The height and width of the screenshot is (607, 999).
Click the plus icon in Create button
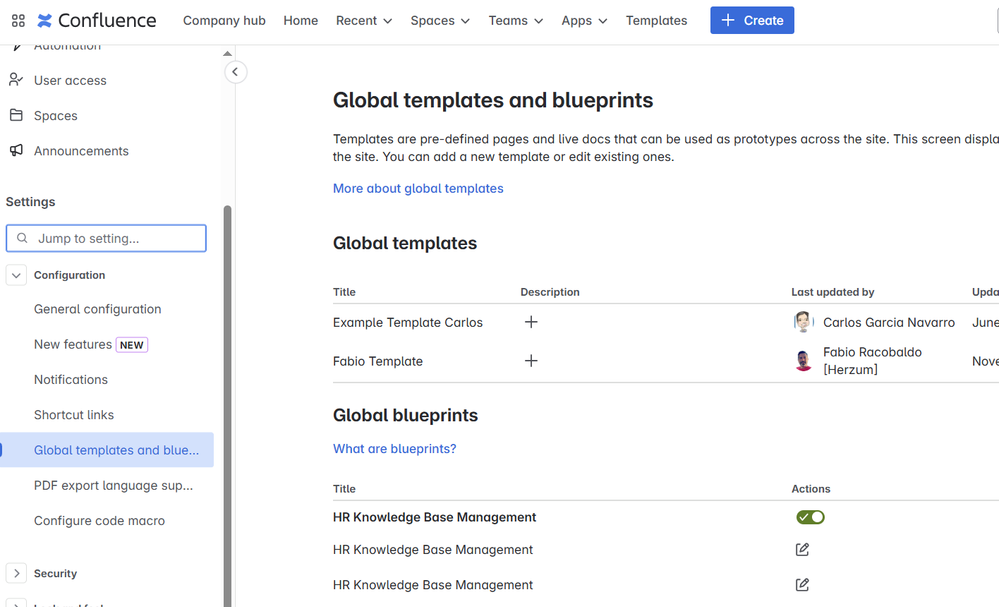coord(728,20)
